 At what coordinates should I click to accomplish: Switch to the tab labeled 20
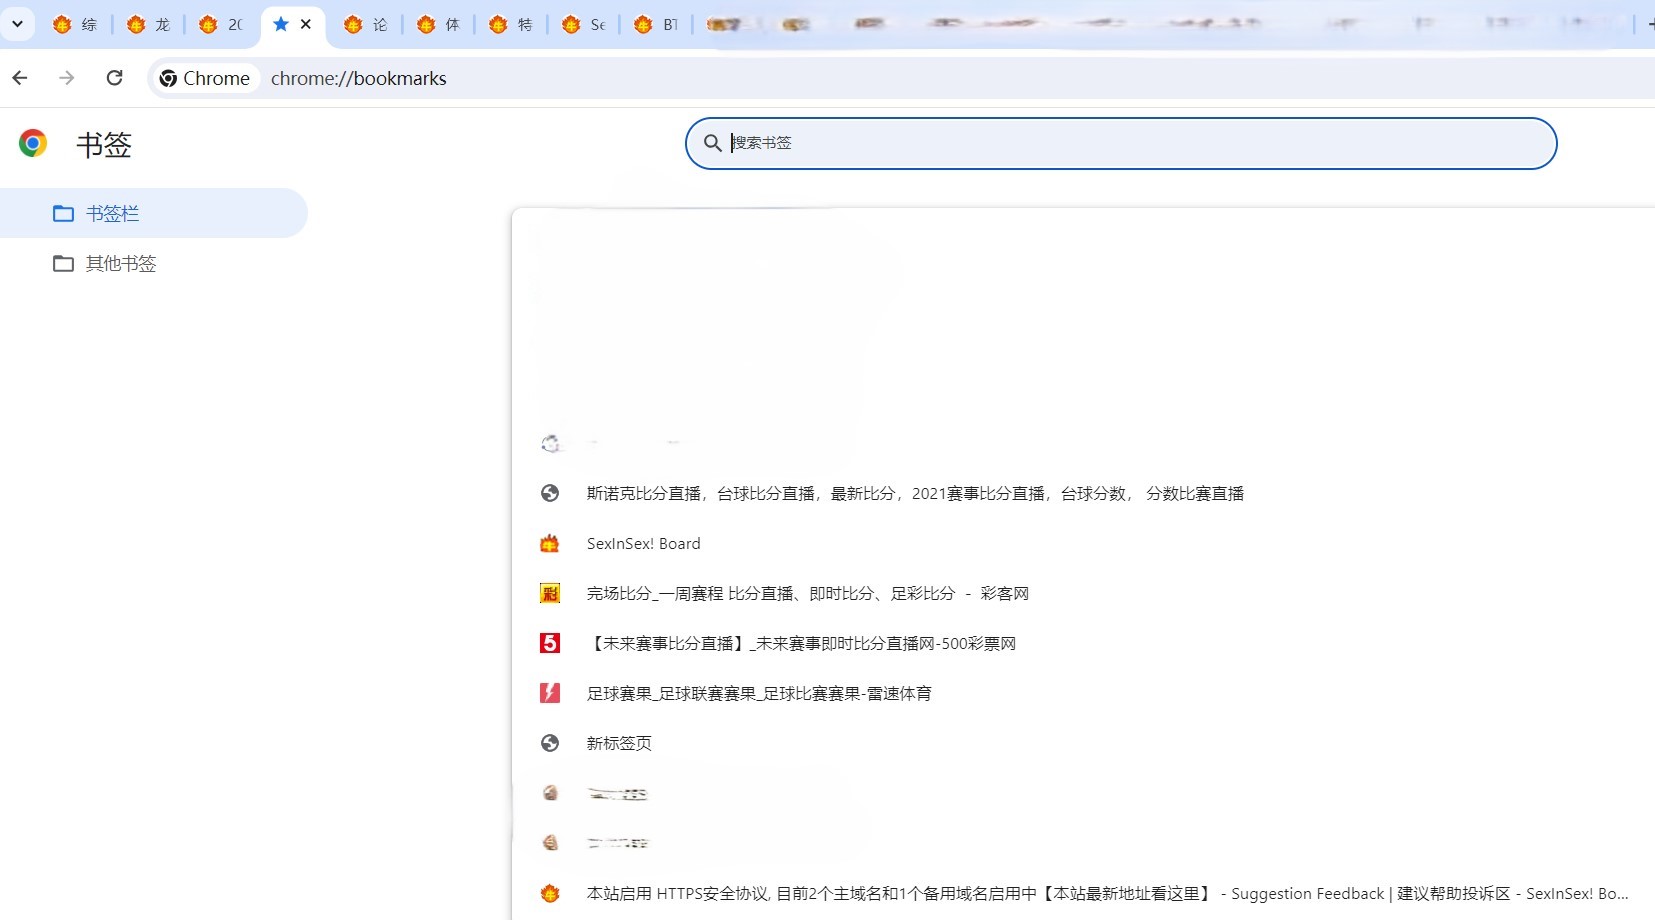click(x=222, y=25)
